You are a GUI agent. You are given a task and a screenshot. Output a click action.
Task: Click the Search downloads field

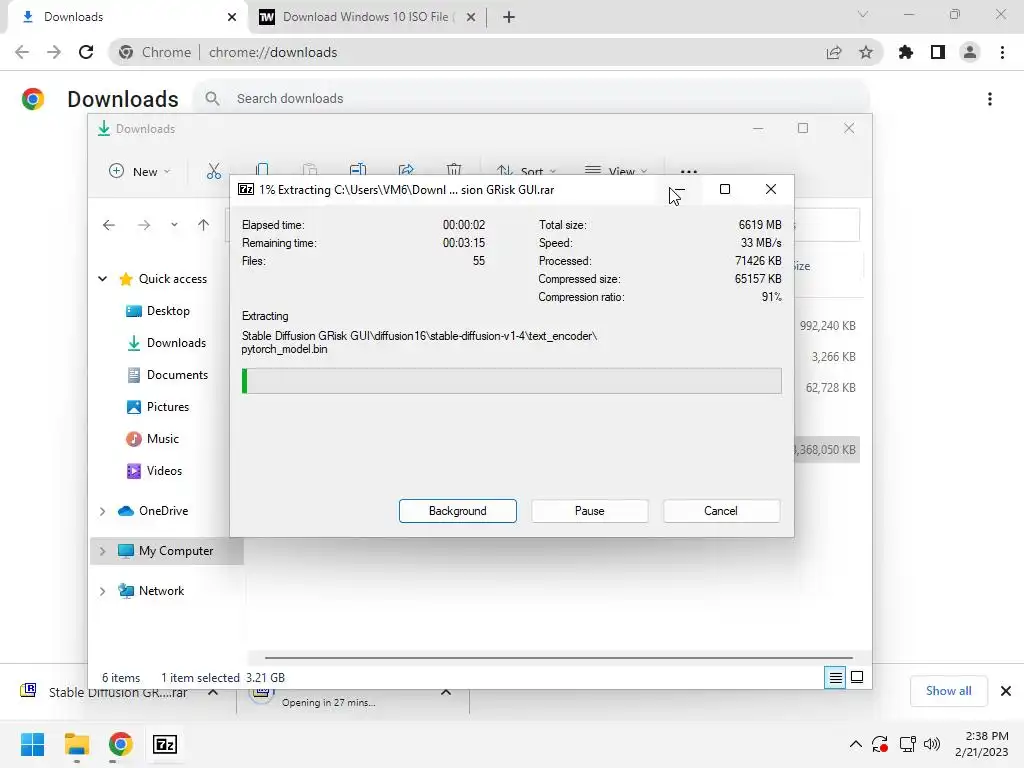click(530, 99)
